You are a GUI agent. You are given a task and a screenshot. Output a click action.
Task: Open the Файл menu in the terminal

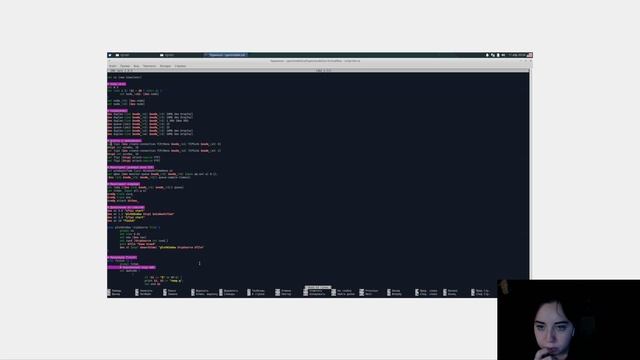113,66
